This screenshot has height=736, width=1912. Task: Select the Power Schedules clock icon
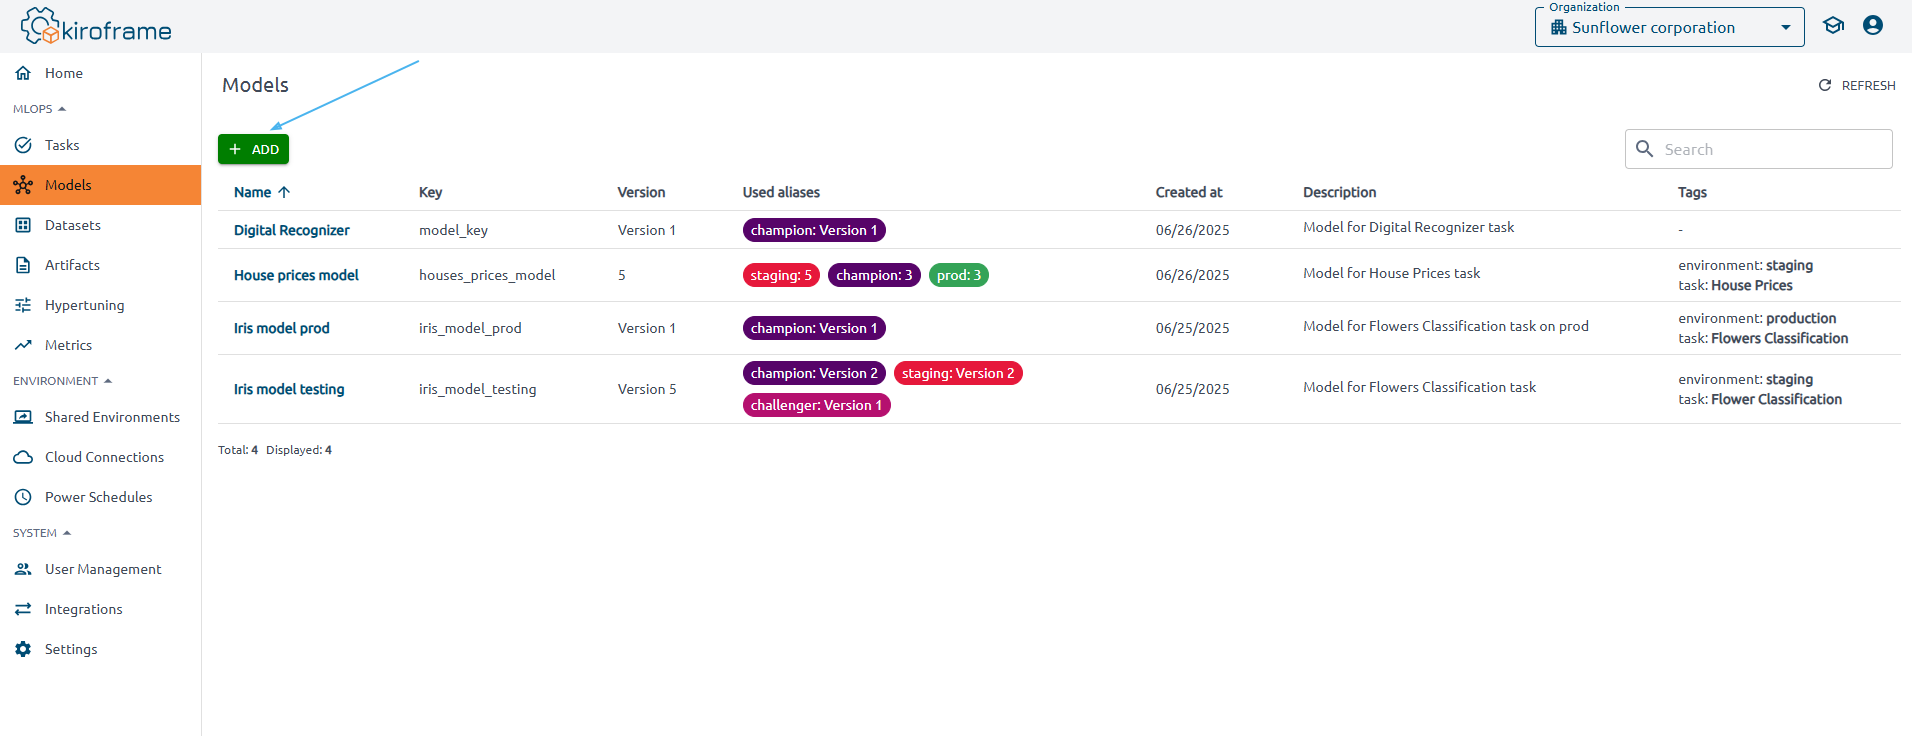click(x=23, y=497)
